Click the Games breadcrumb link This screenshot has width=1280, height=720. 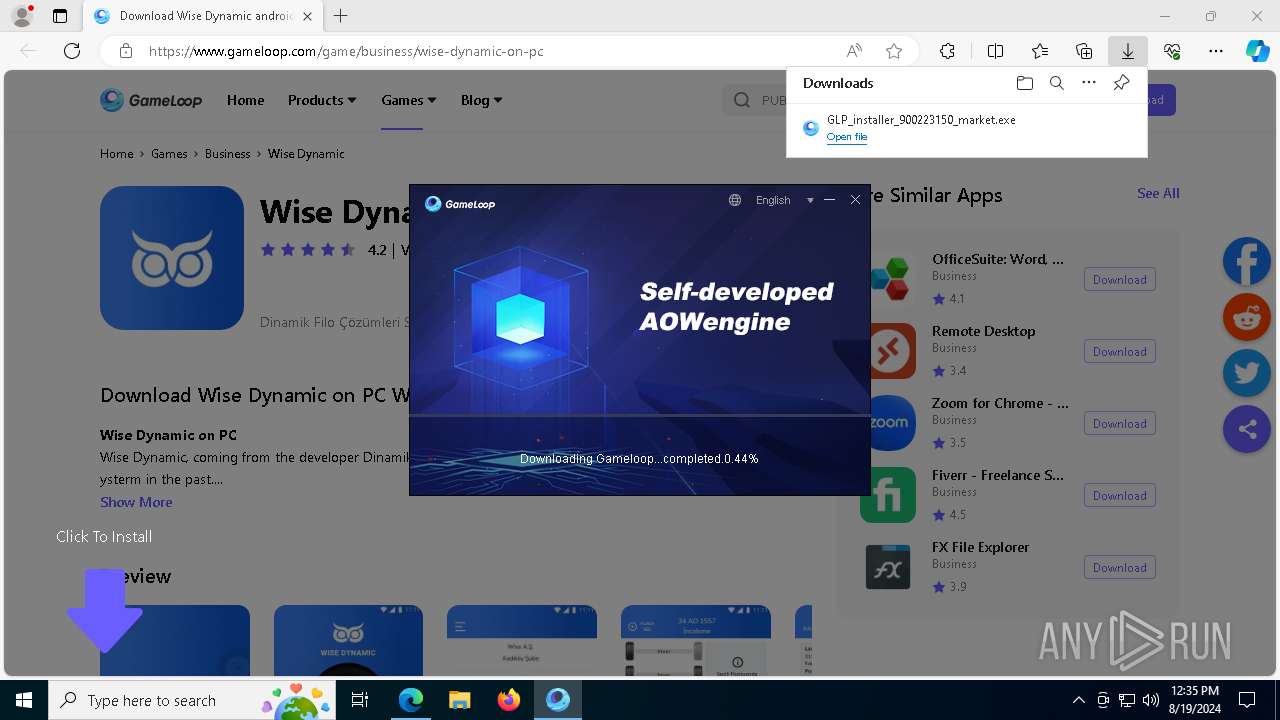[x=169, y=154]
